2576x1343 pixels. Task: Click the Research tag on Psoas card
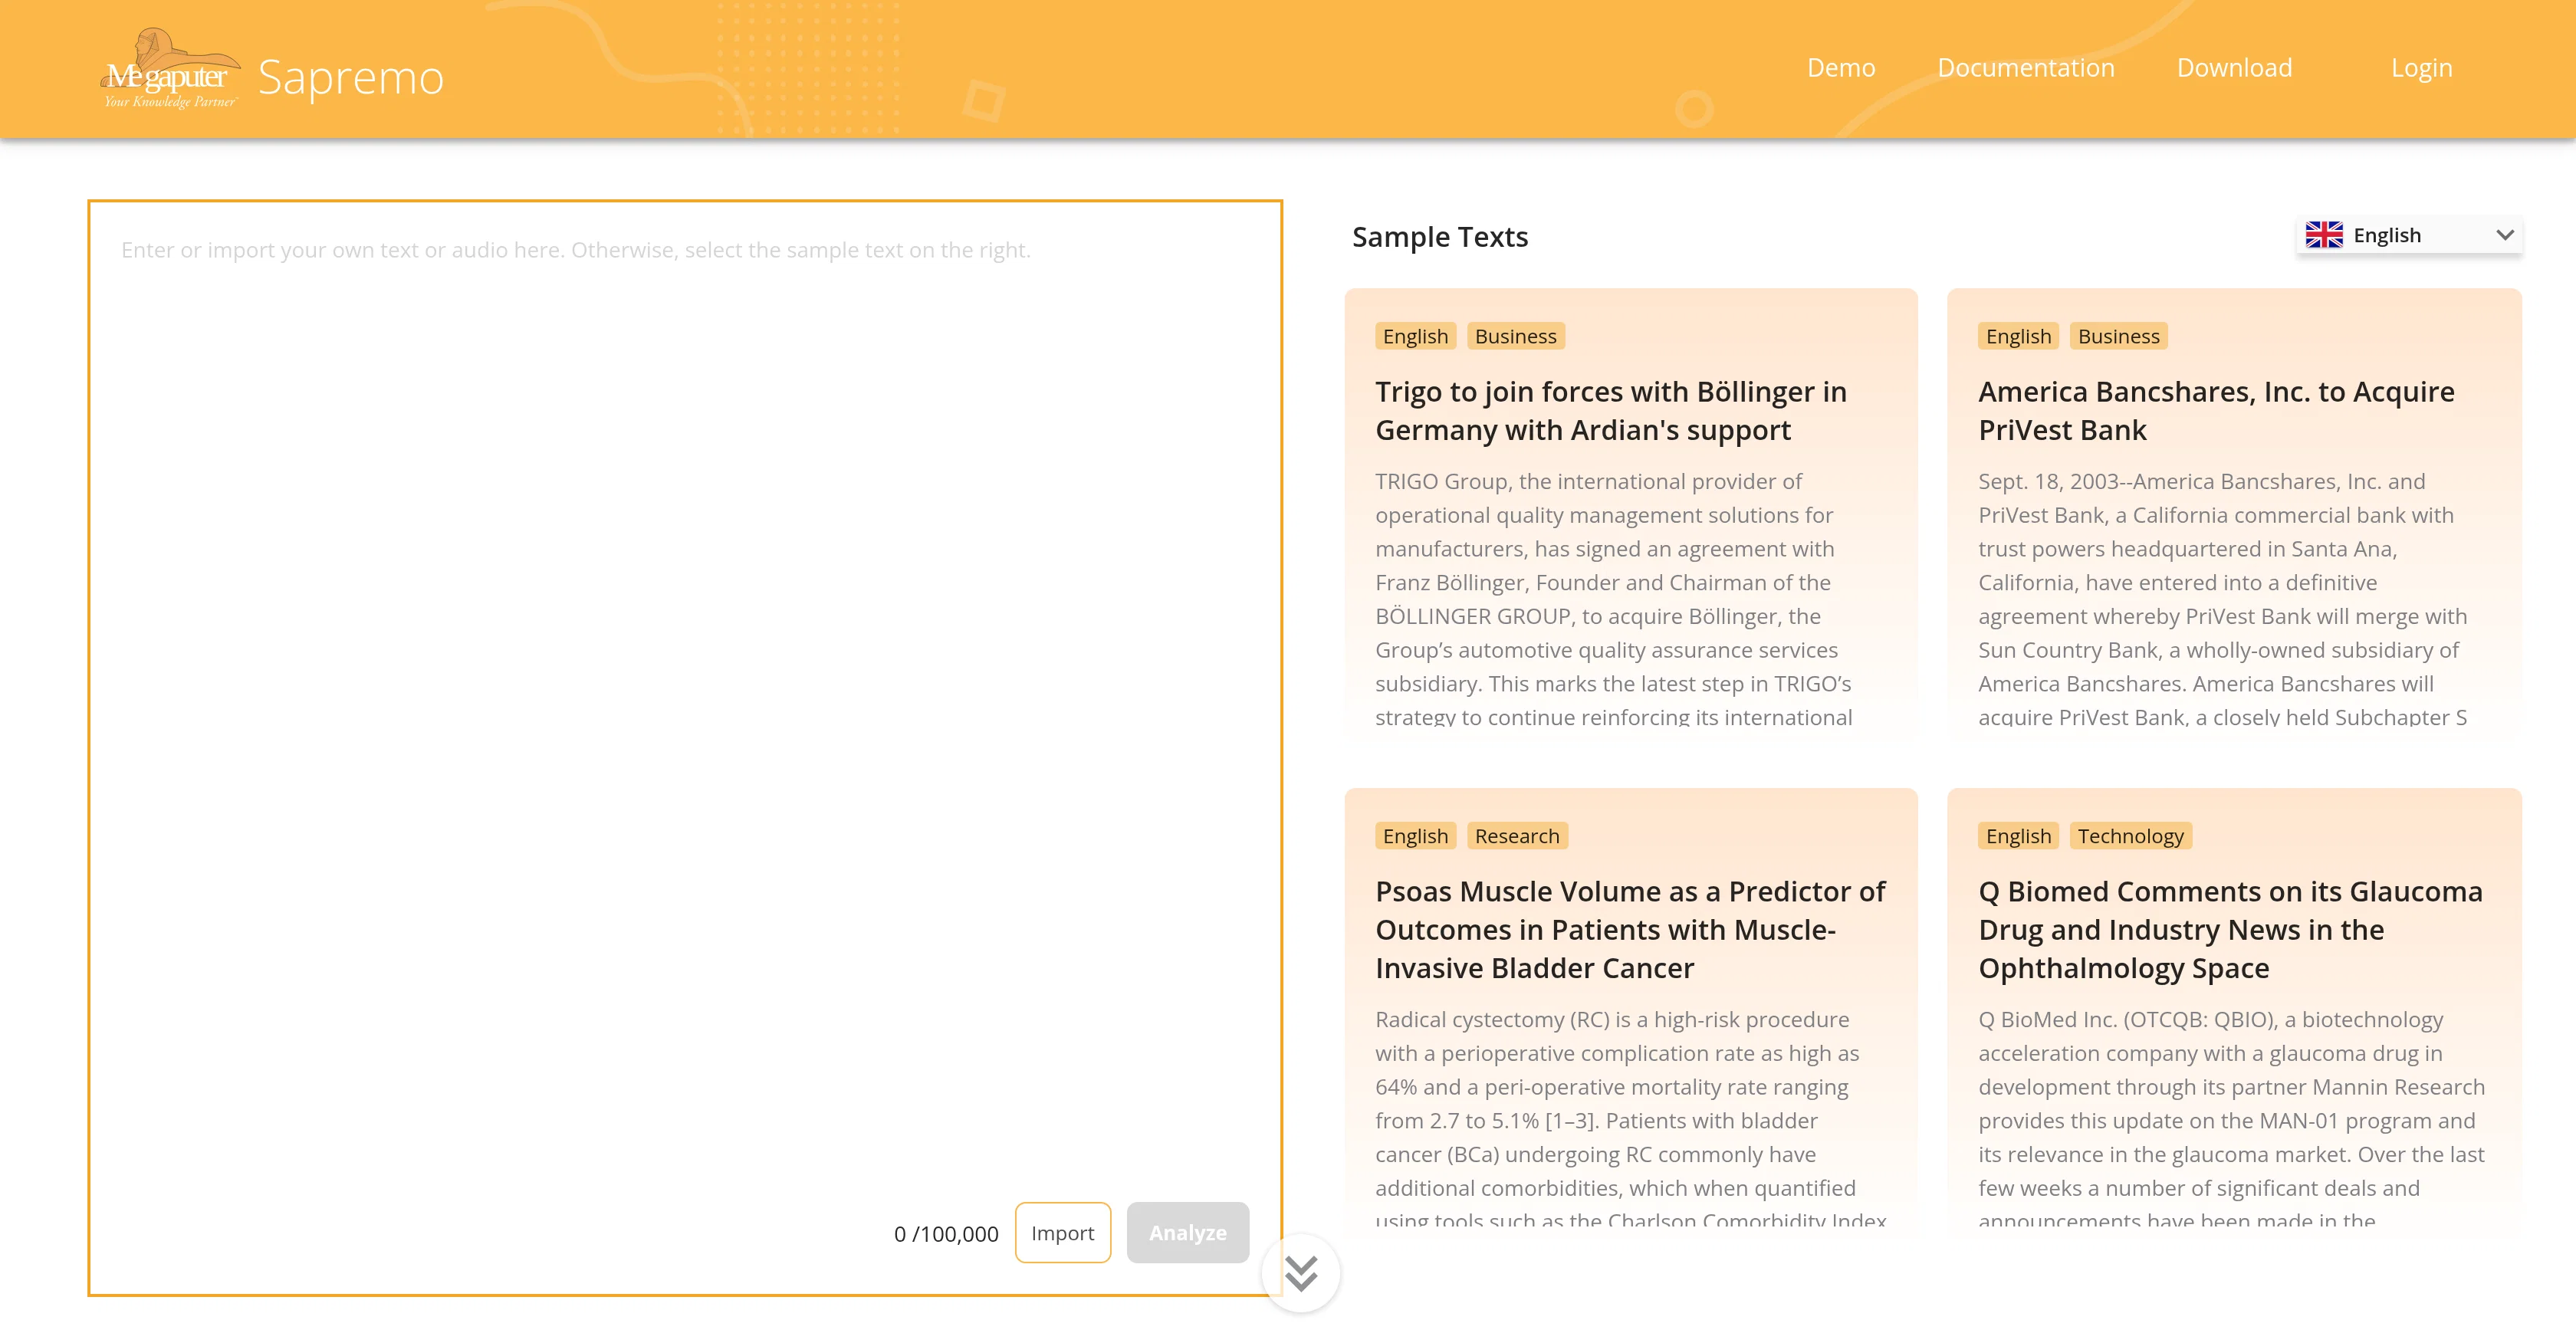[1517, 836]
